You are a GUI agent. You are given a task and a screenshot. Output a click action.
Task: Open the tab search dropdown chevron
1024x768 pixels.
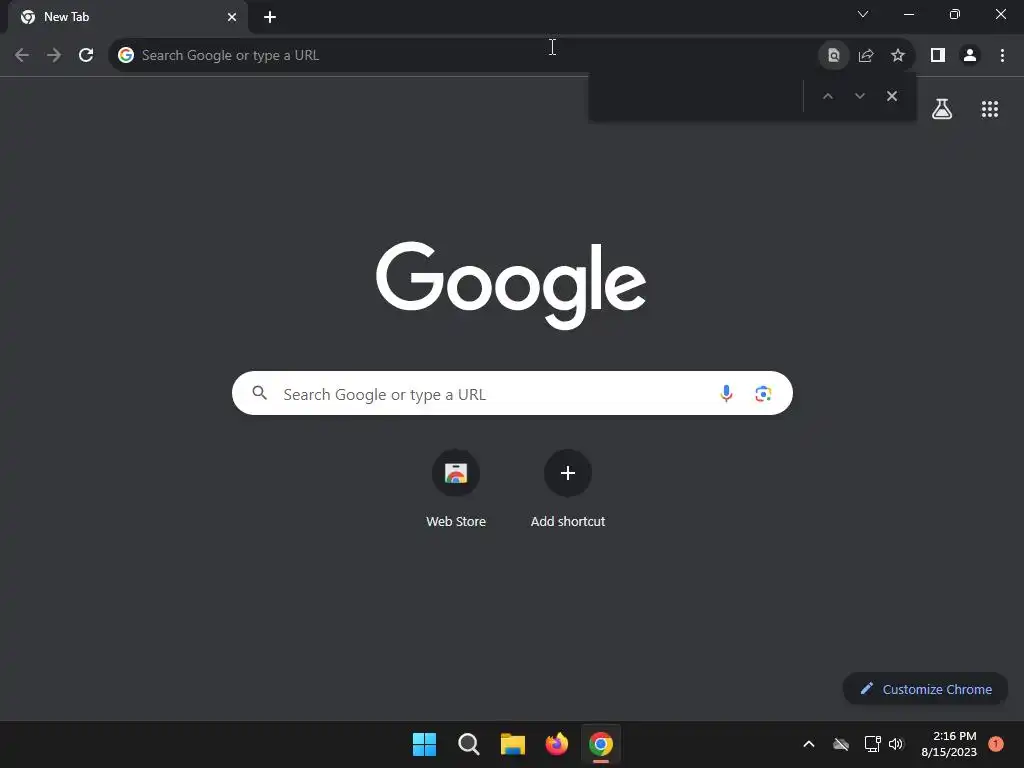(863, 14)
